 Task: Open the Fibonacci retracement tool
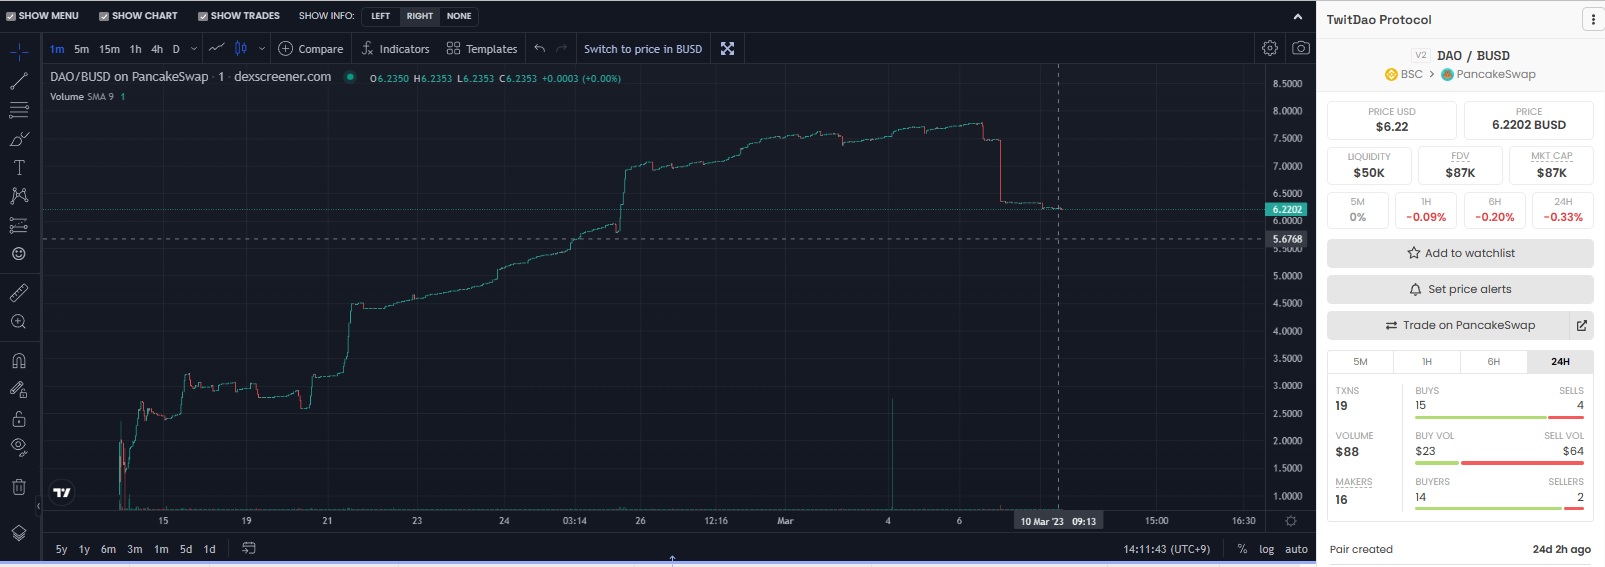19,110
